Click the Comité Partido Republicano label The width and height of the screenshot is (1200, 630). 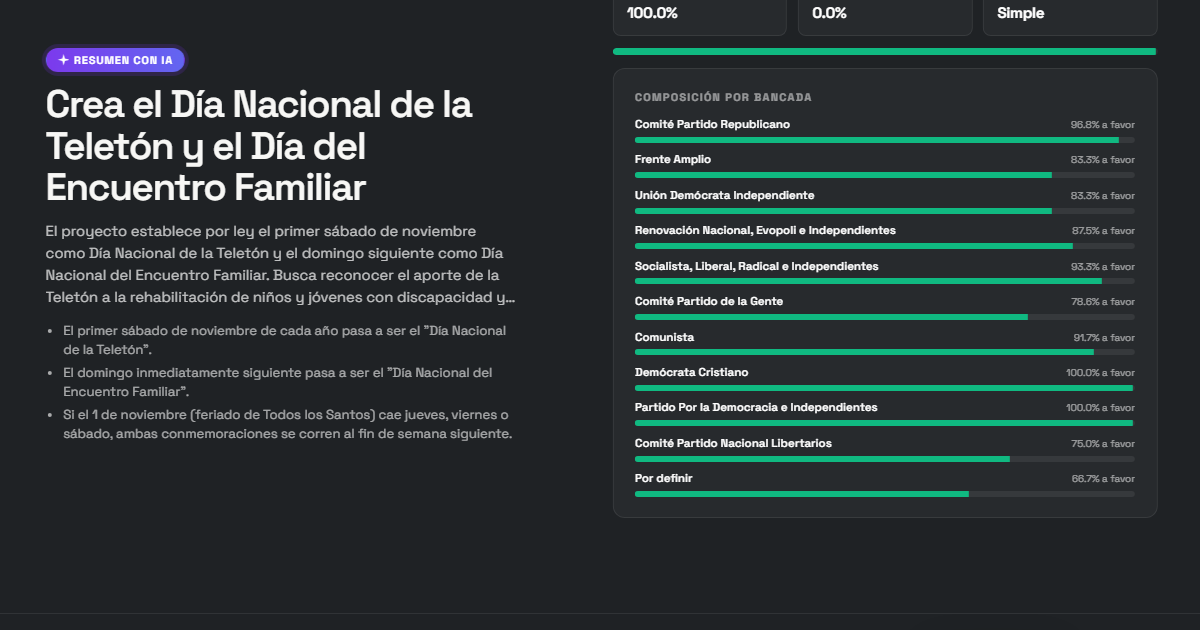pyautogui.click(x=712, y=124)
